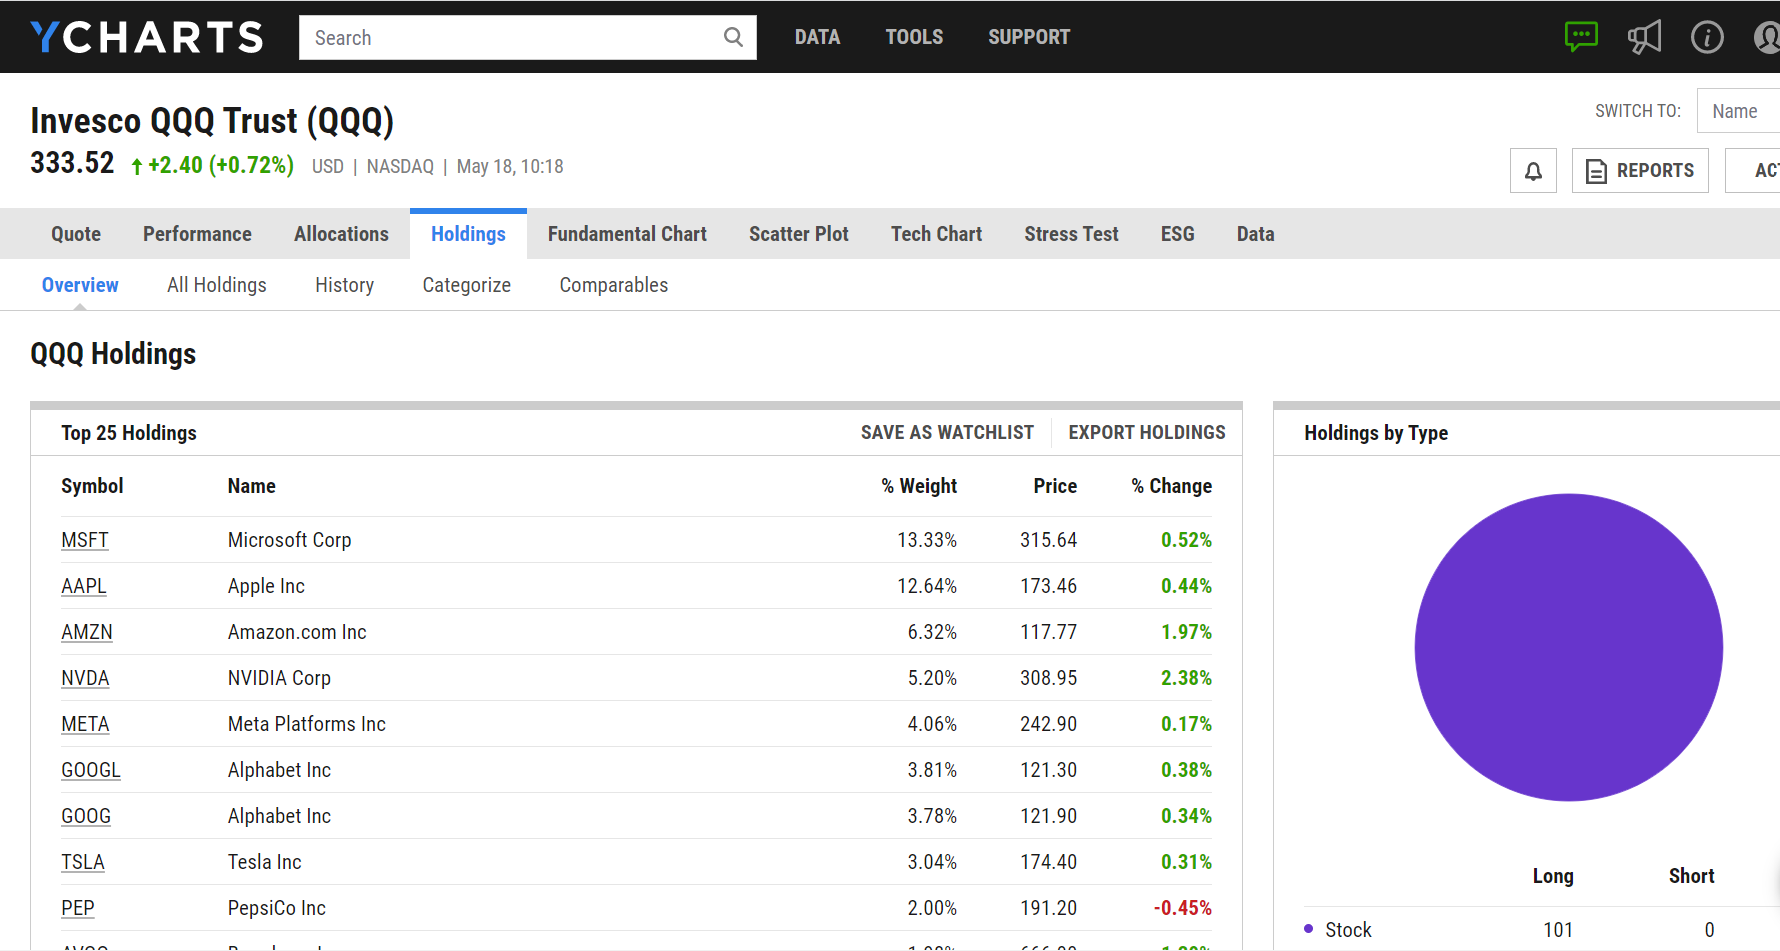Viewport: 1780px width, 951px height.
Task: Focus the Switch To name field
Action: pyautogui.click(x=1740, y=111)
